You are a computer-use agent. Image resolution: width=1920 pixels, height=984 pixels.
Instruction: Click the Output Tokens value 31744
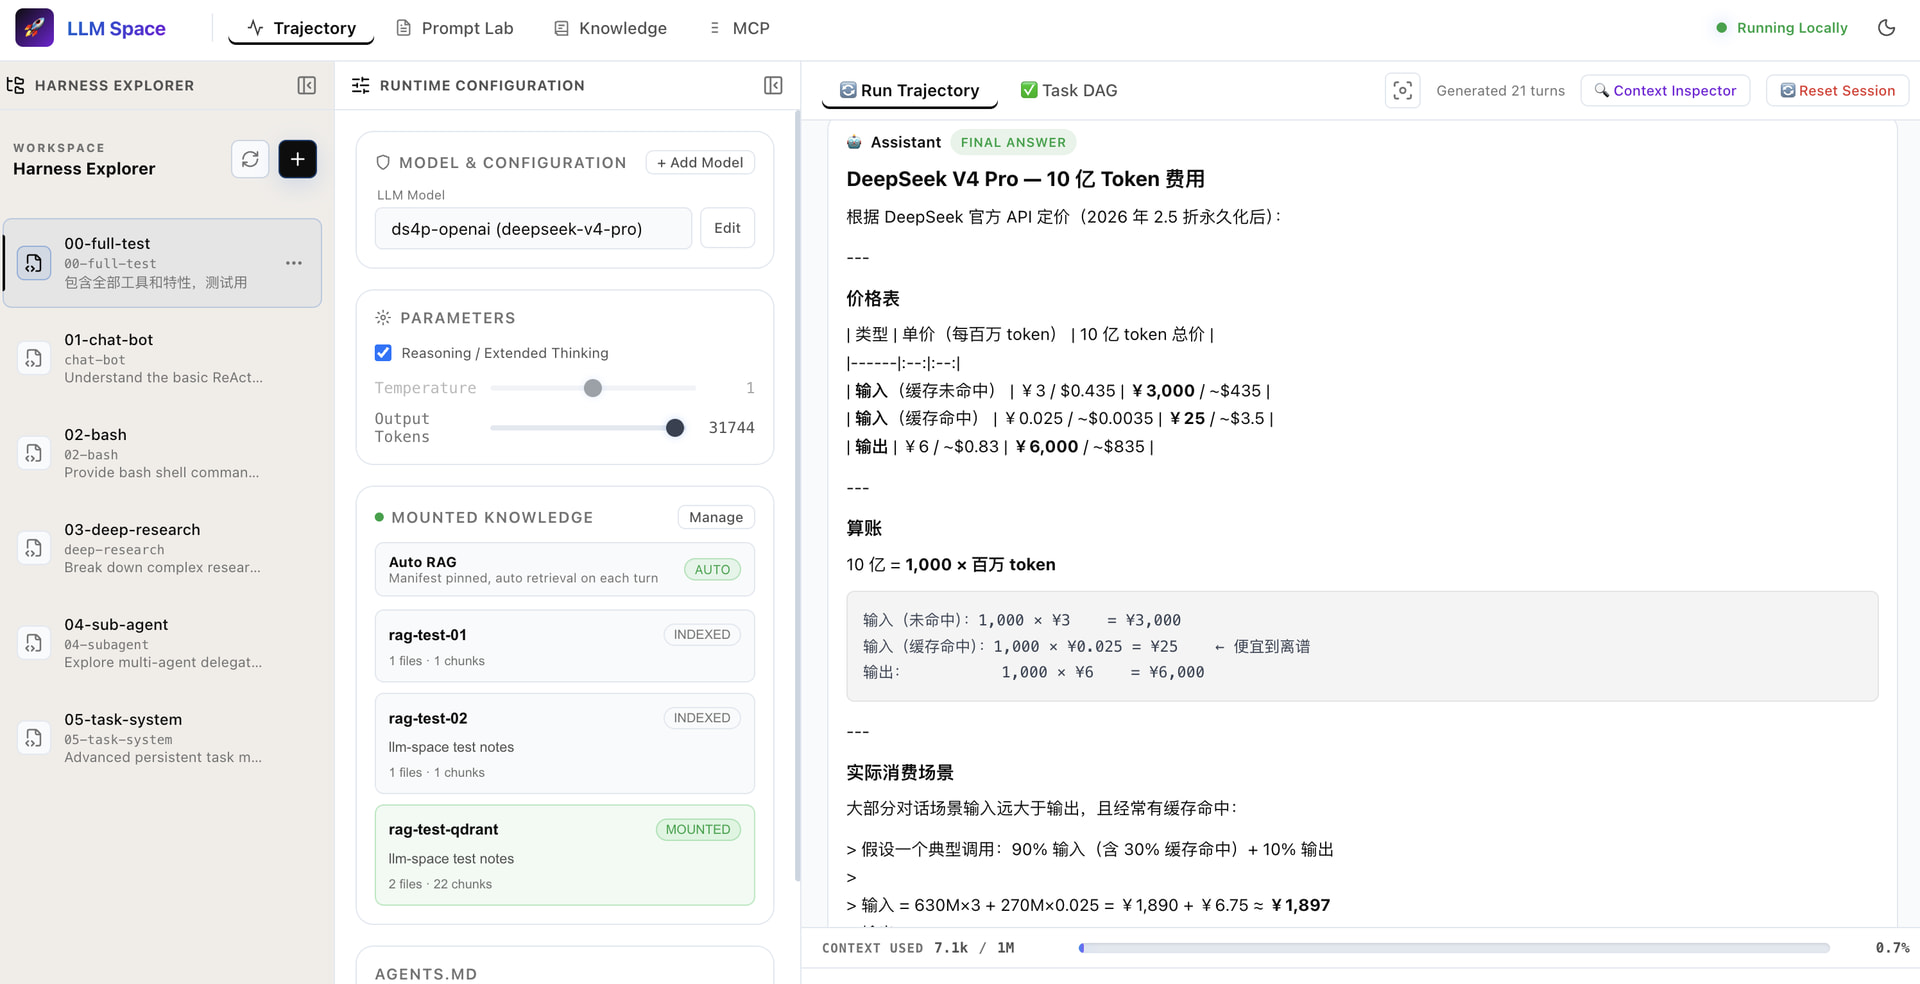pyautogui.click(x=732, y=428)
